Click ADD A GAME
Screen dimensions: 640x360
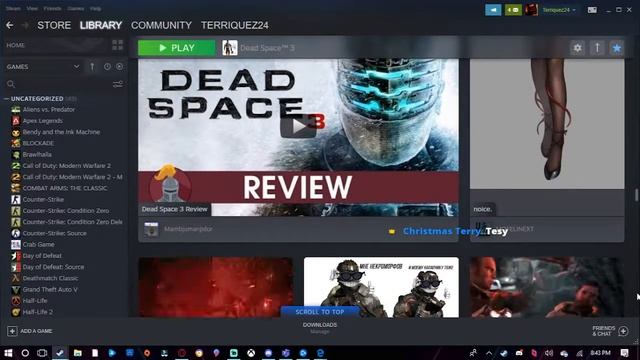coord(30,331)
